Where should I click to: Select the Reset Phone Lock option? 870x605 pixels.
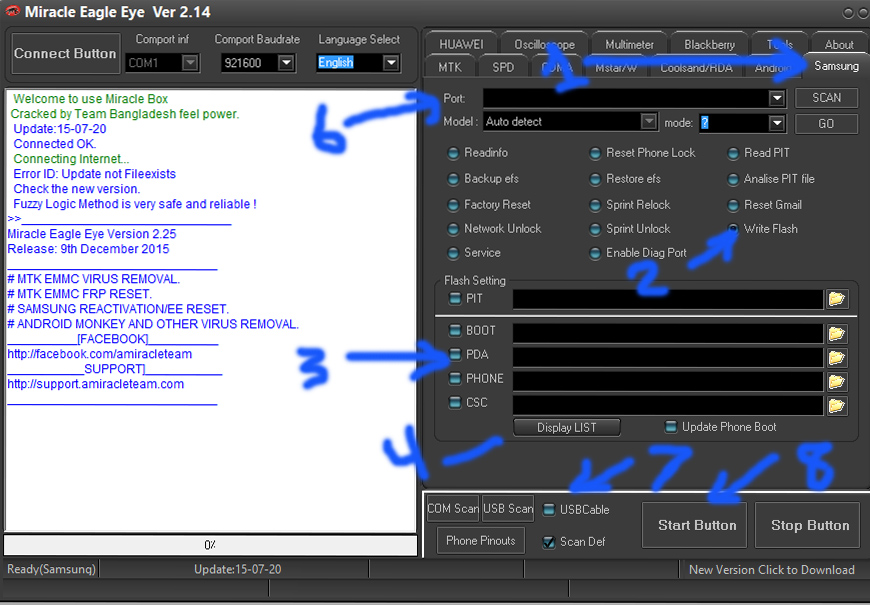pos(595,153)
